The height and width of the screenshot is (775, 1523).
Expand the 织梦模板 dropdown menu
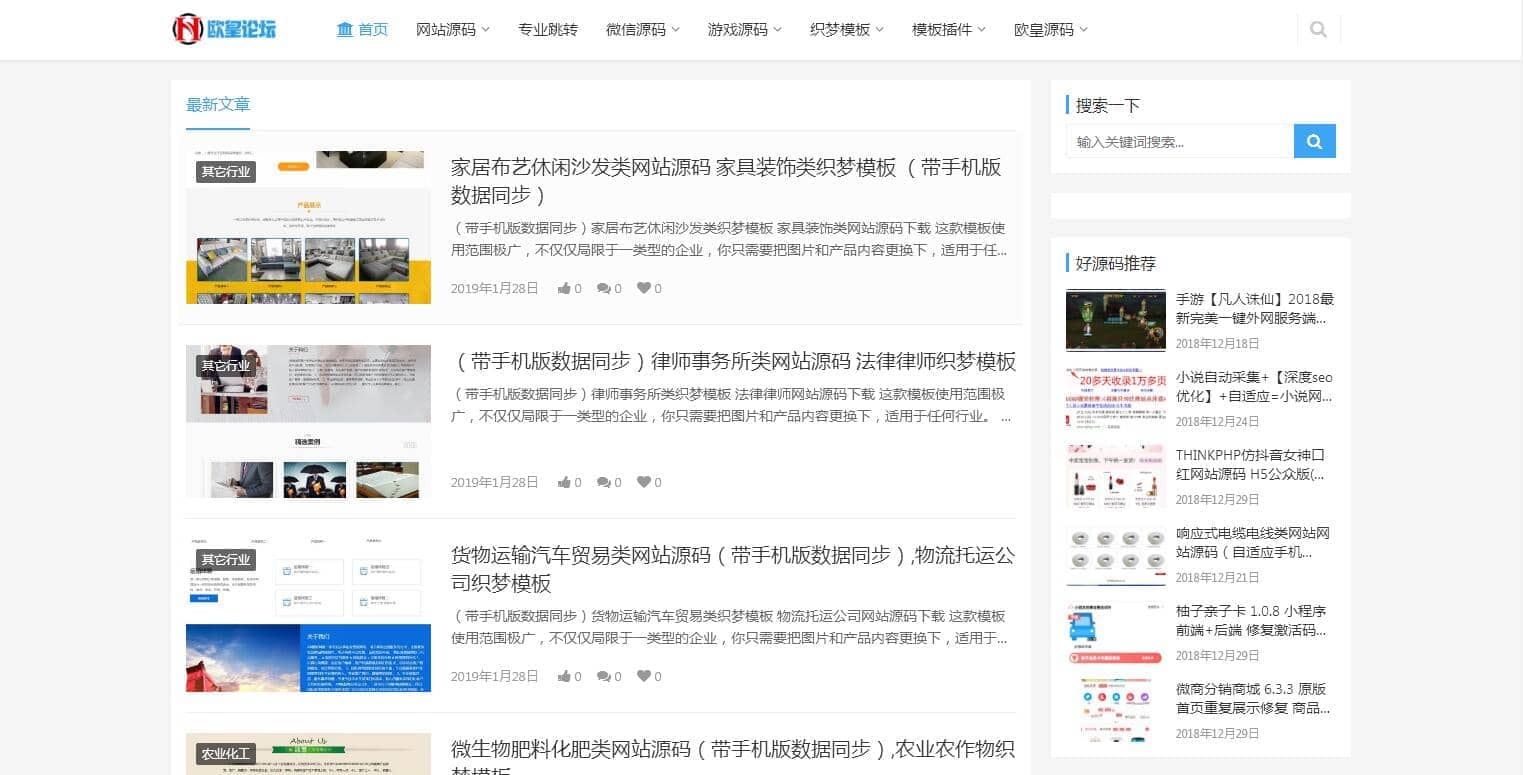click(x=847, y=30)
